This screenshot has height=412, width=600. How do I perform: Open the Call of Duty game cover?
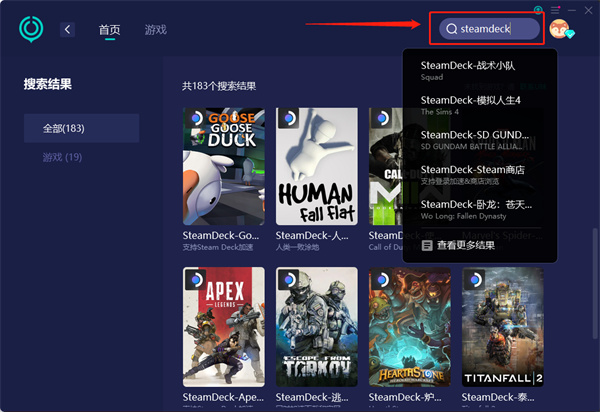(386, 166)
